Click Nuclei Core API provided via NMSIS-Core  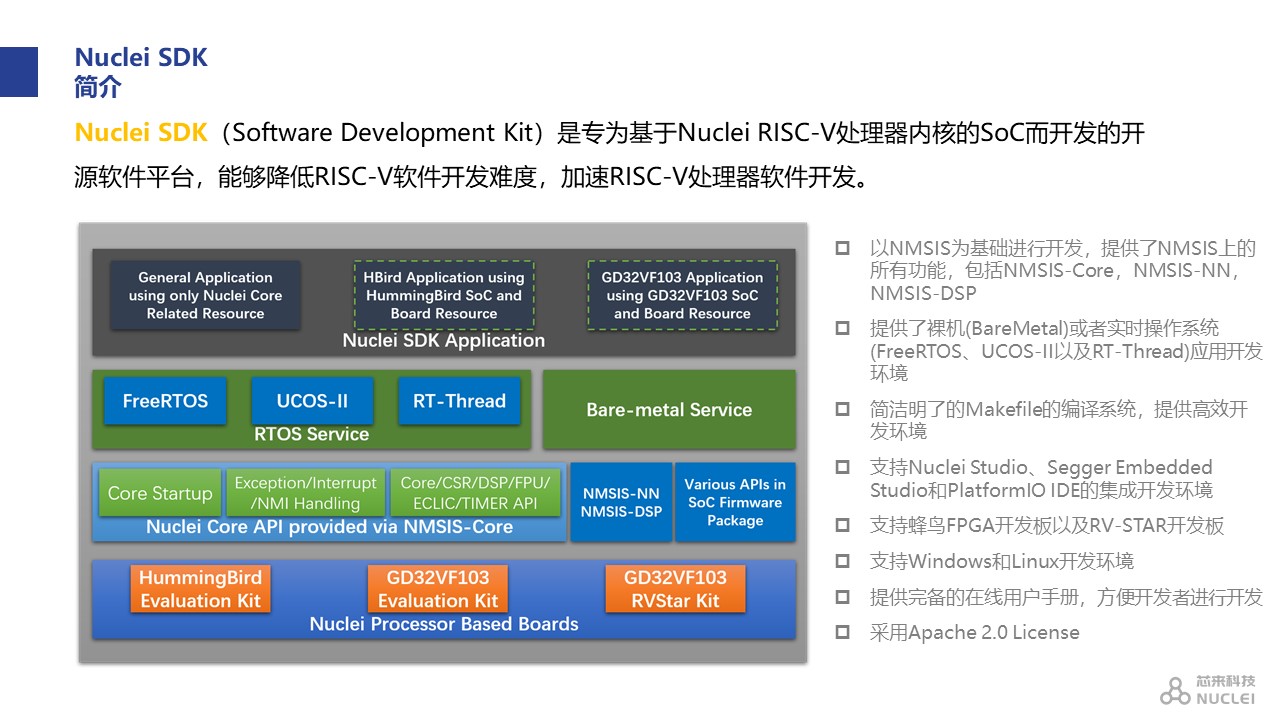point(329,527)
